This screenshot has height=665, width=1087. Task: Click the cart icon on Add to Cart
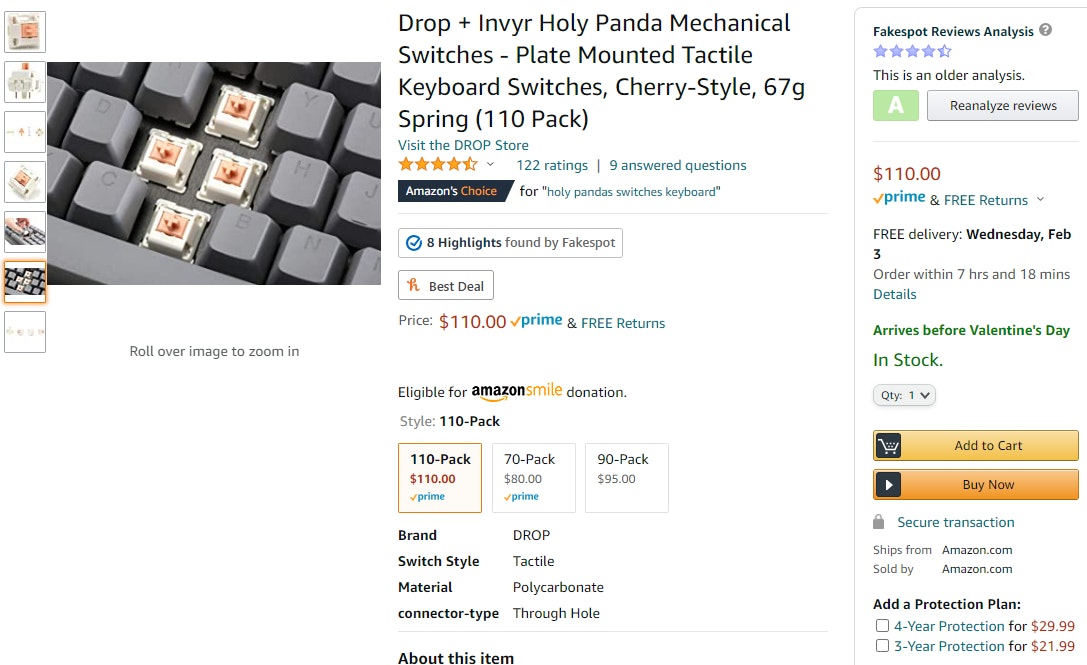(888, 446)
